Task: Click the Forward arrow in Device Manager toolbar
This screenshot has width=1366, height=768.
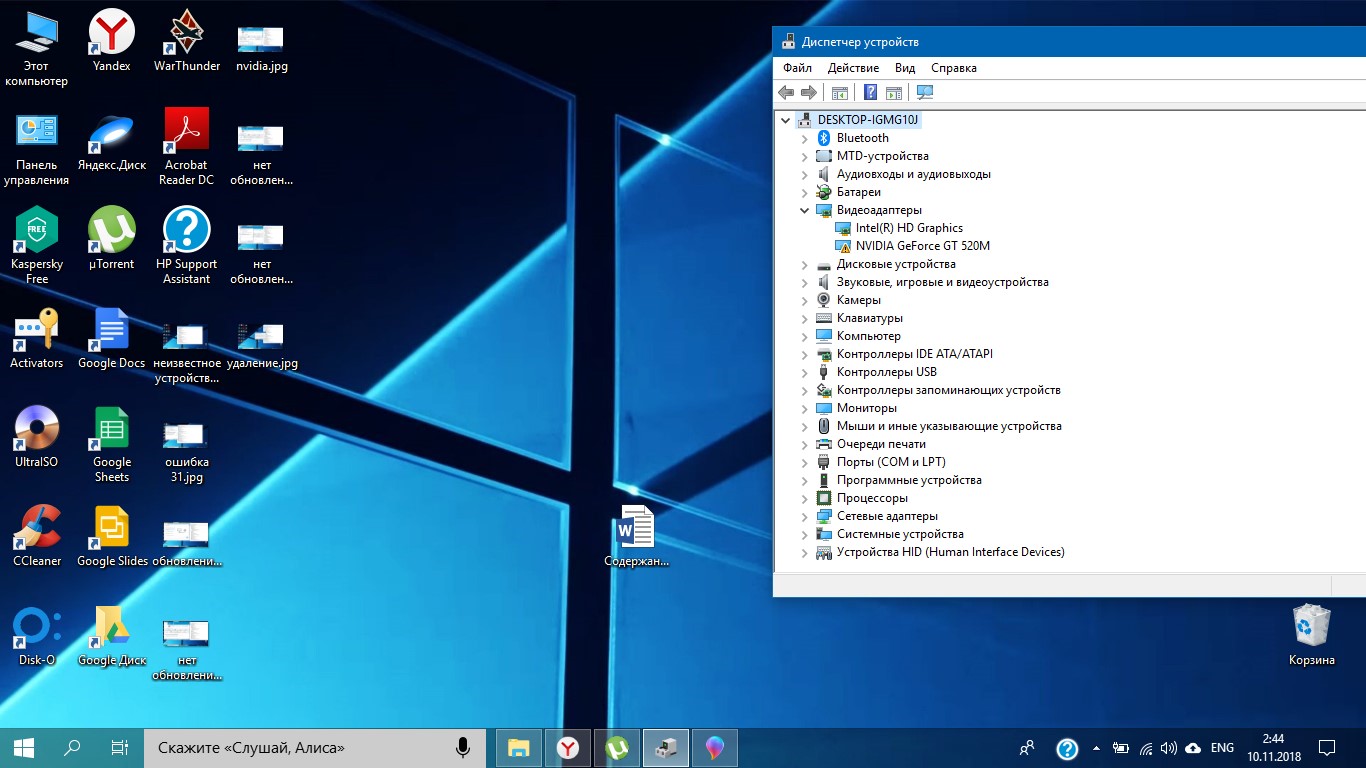Action: pos(809,93)
